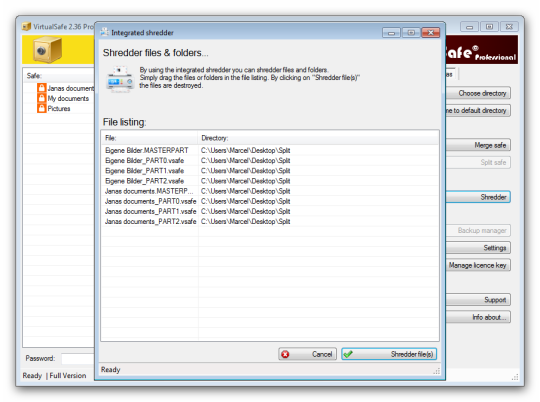Click the default directory button in VirtualSafe
Image resolution: width=540 pixels, height=402 pixels.
tap(478, 110)
